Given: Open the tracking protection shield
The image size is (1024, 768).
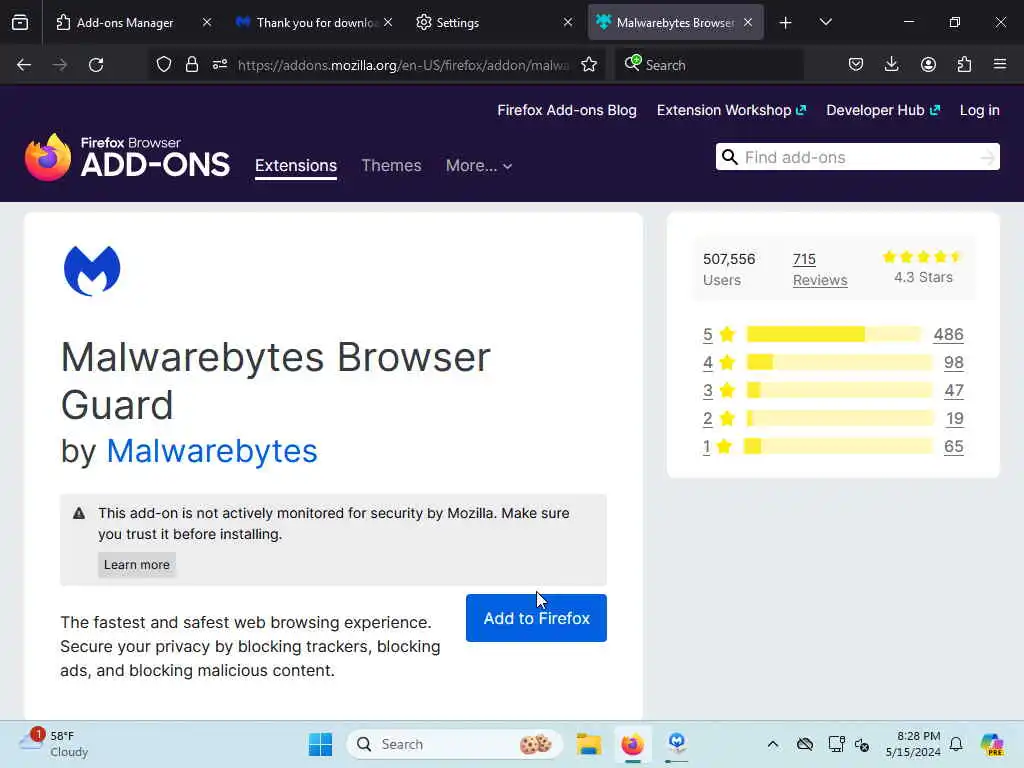Looking at the screenshot, I should point(164,65).
